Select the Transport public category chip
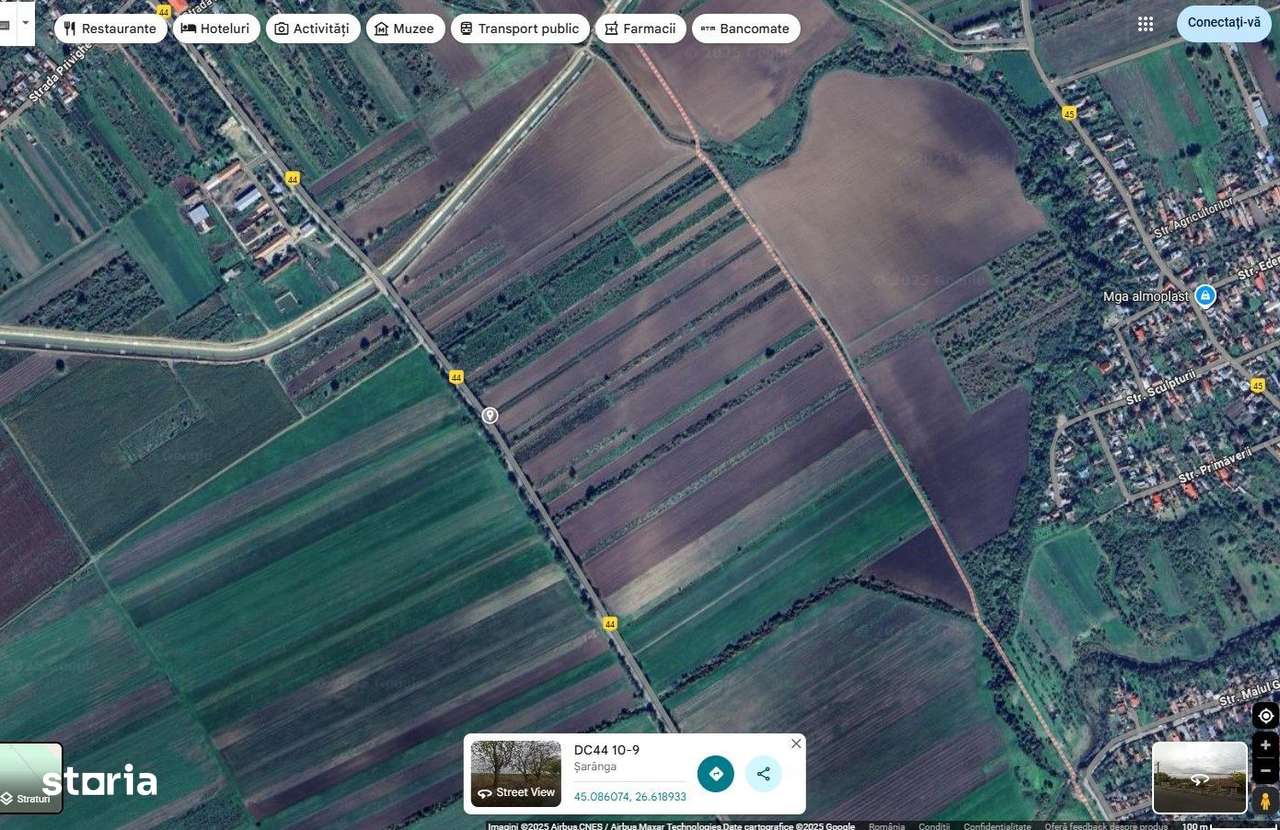 tap(520, 28)
